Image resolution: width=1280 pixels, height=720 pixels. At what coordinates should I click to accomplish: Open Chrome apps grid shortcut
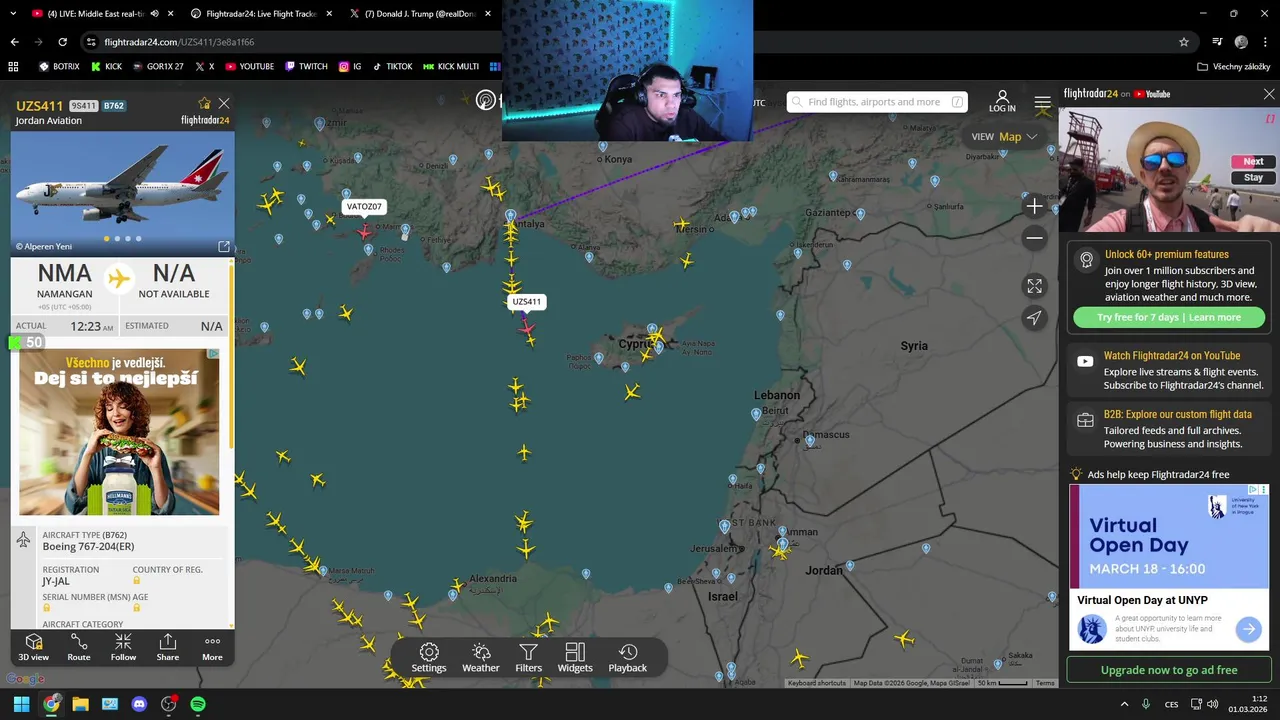coord(13,66)
